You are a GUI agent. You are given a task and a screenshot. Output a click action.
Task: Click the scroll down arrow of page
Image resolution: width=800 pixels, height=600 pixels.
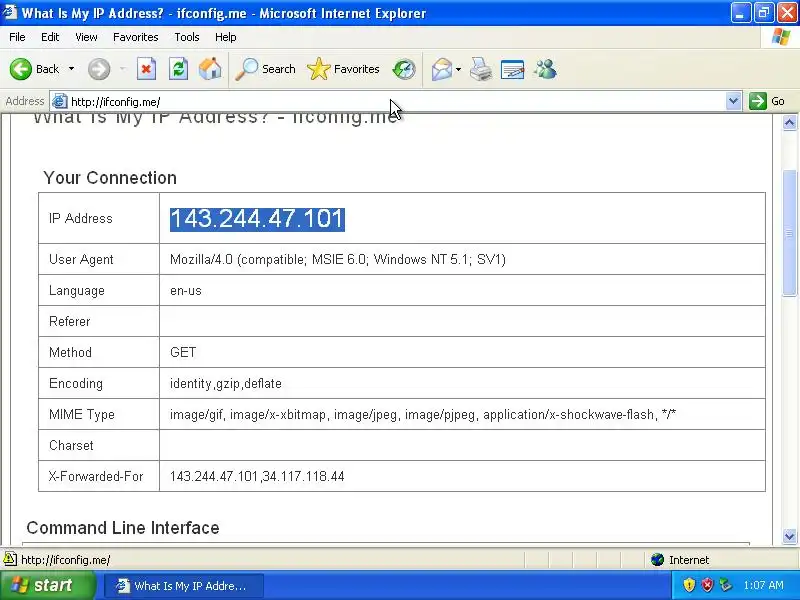[789, 536]
